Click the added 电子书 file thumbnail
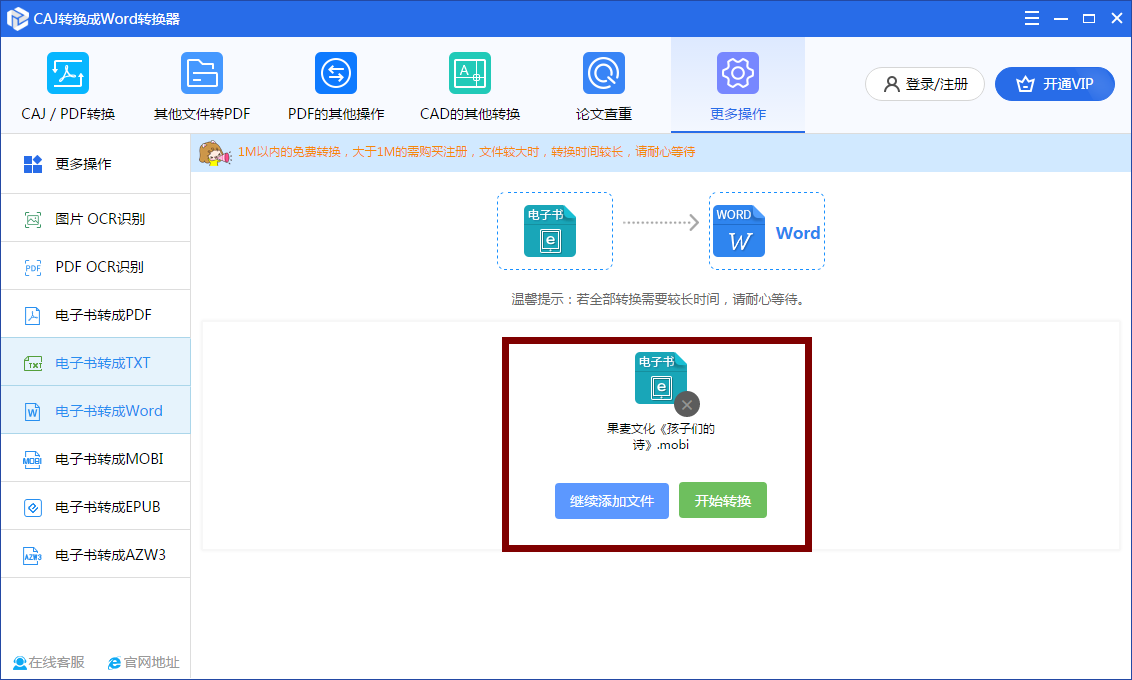1132x680 pixels. coord(661,378)
